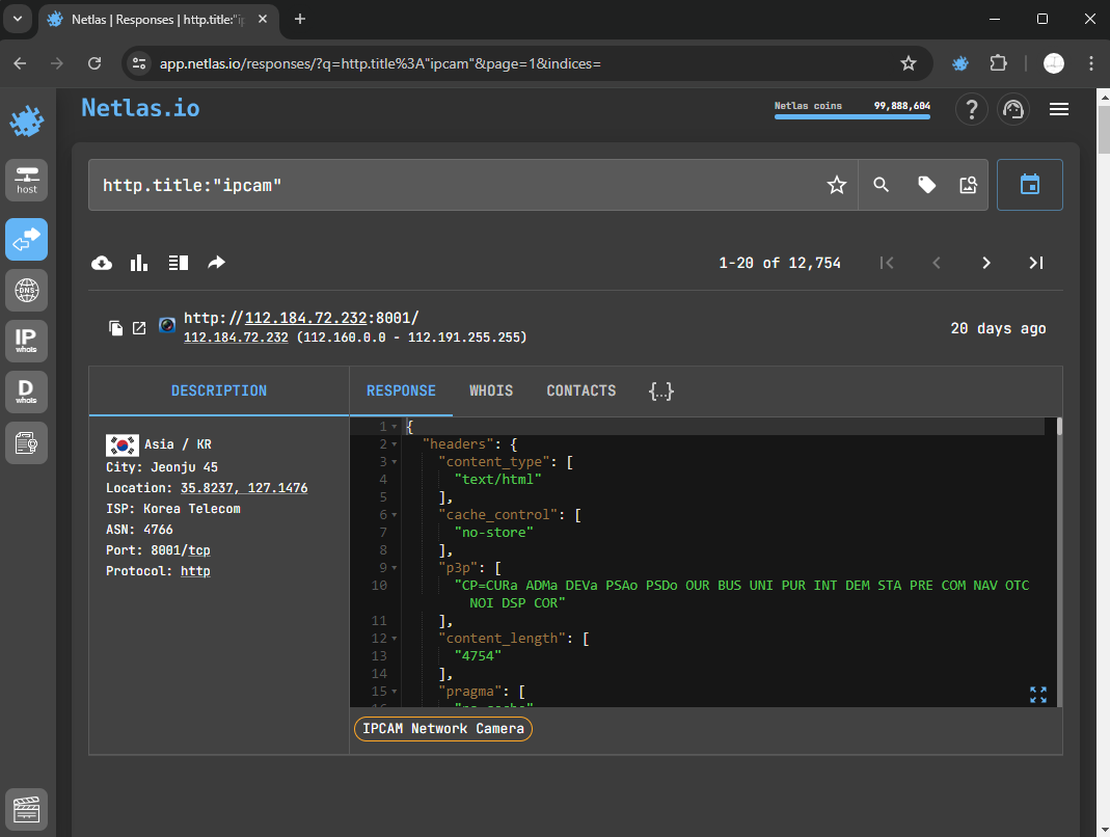Viewport: 1110px width, 837px height.
Task: Open the statistics bar chart icon
Action: [x=139, y=263]
